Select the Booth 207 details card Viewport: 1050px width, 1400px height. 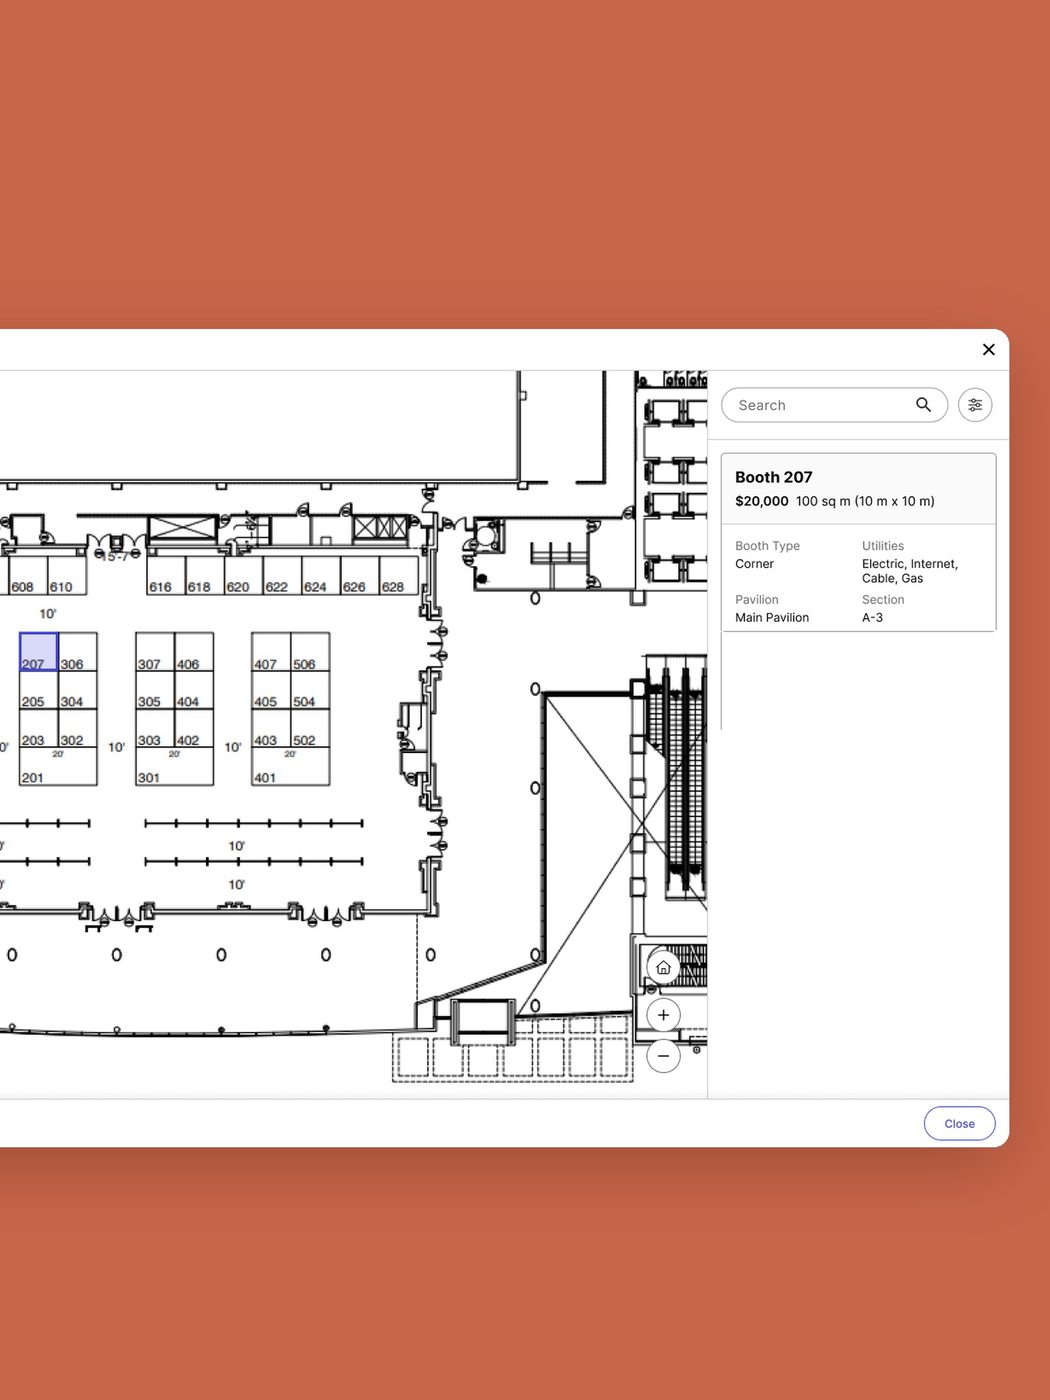tap(858, 542)
